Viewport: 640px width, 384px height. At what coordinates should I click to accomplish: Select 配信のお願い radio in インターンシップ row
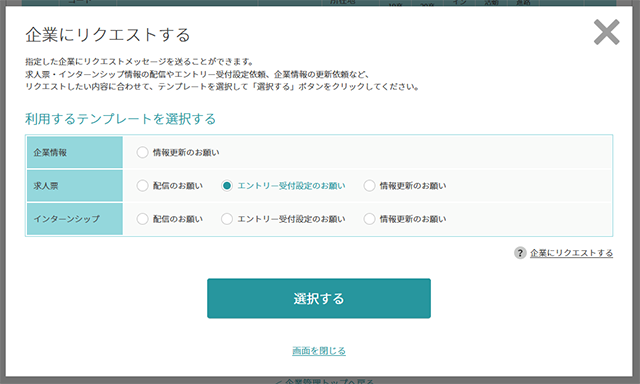coord(142,219)
